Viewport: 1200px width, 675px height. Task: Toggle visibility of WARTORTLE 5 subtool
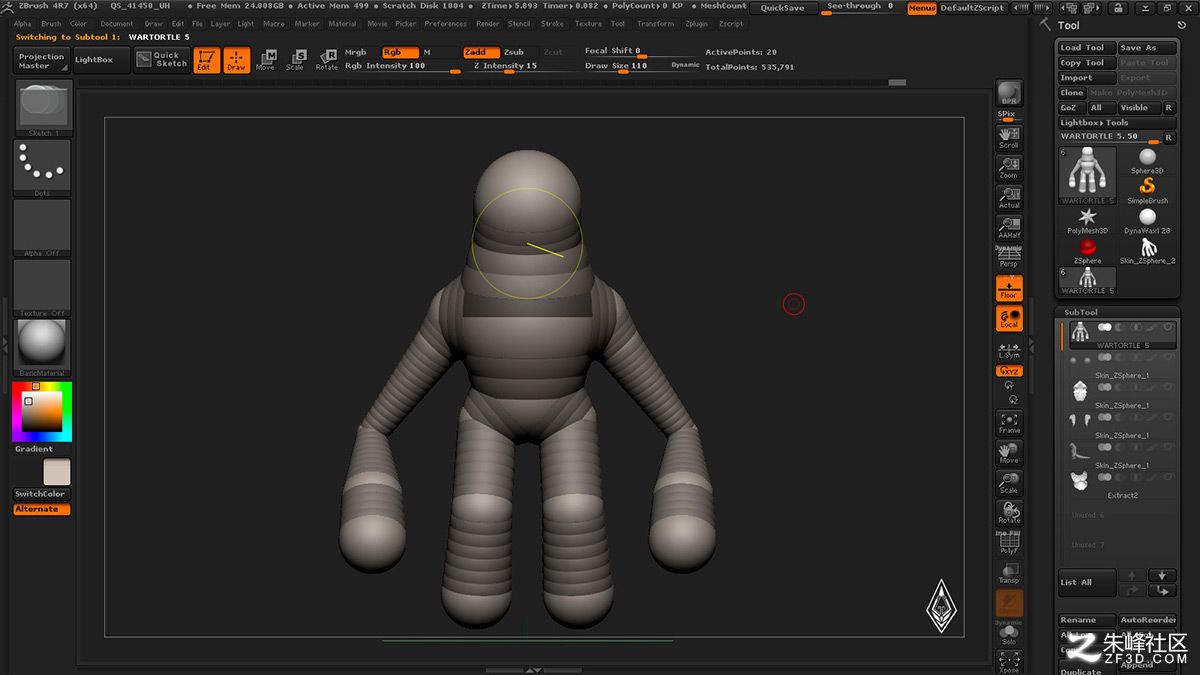click(1169, 327)
